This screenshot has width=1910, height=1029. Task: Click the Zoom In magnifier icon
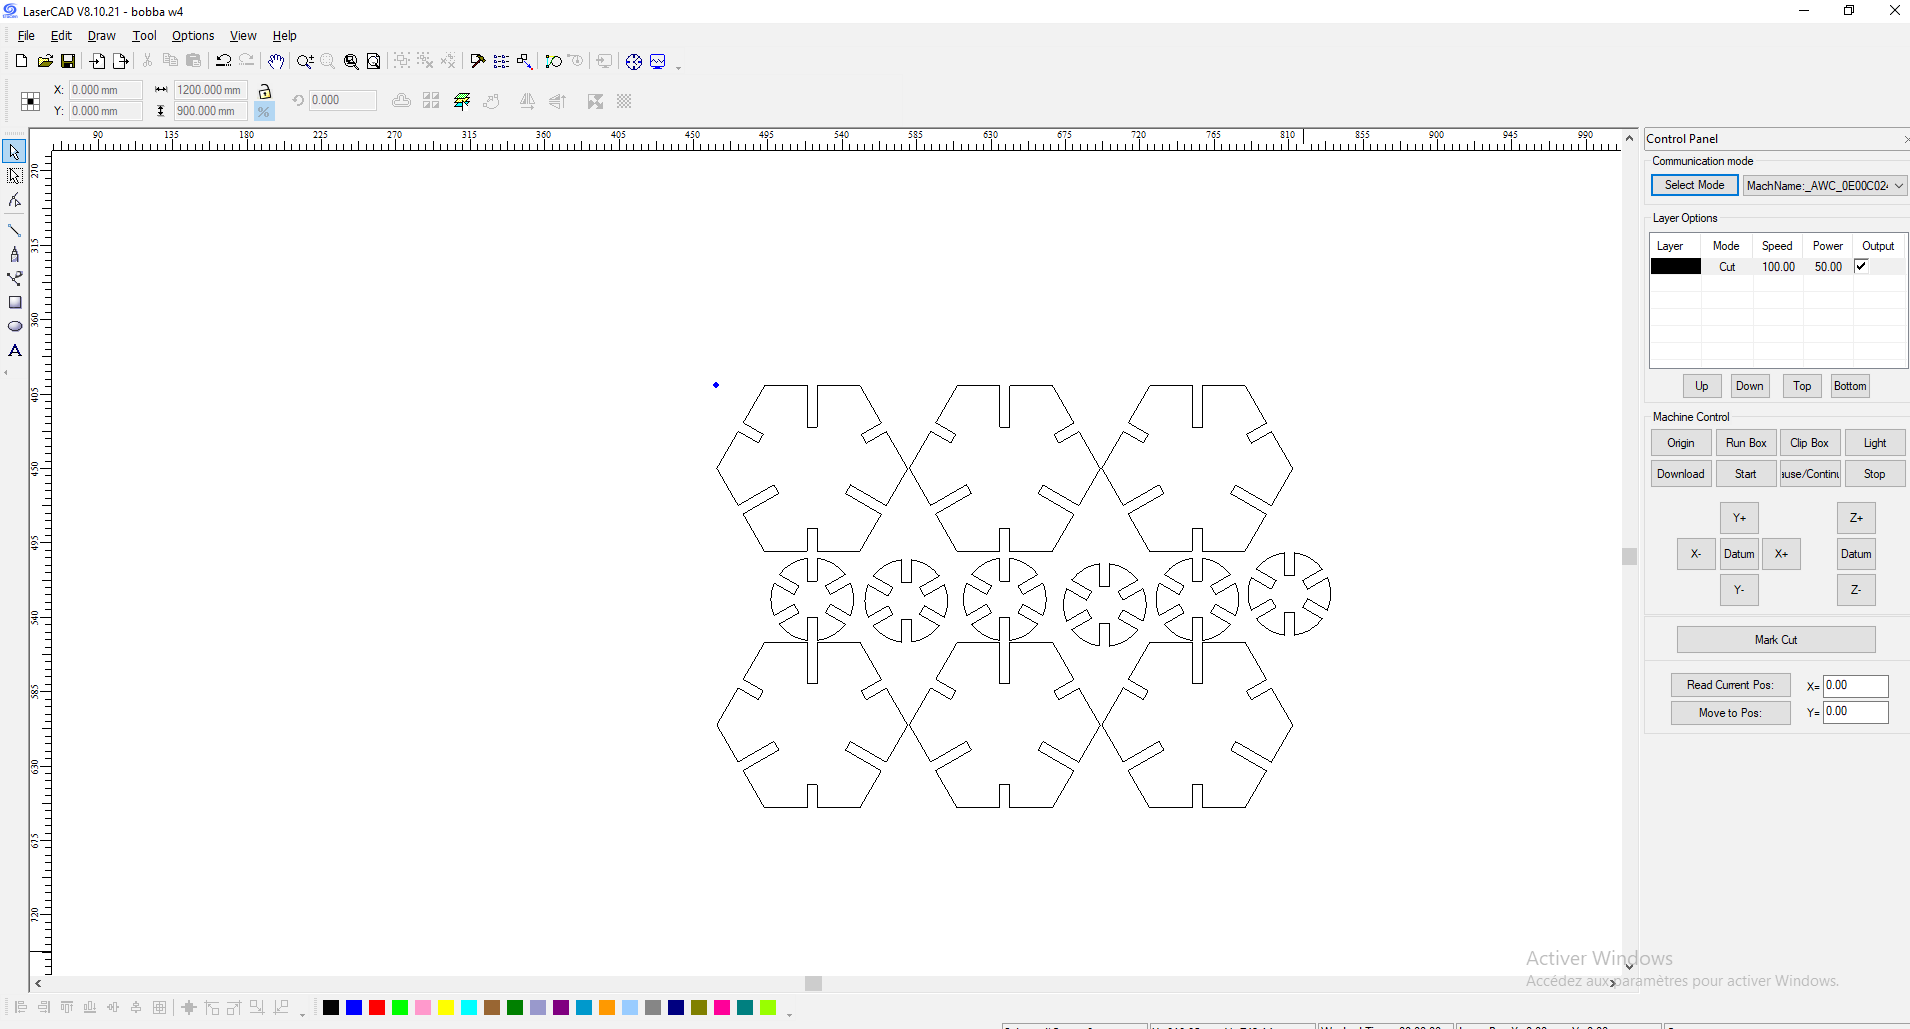pos(305,61)
